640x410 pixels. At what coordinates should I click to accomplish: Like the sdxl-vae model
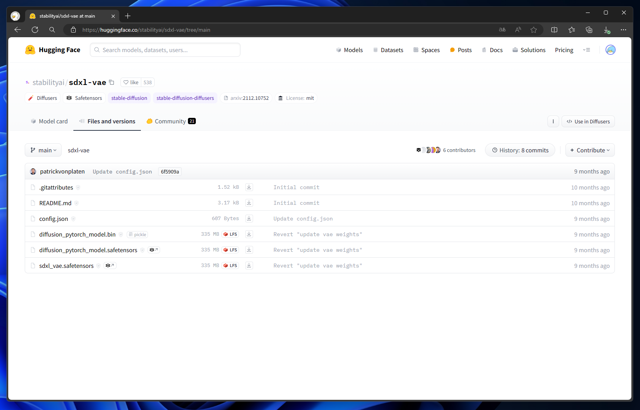click(x=131, y=82)
